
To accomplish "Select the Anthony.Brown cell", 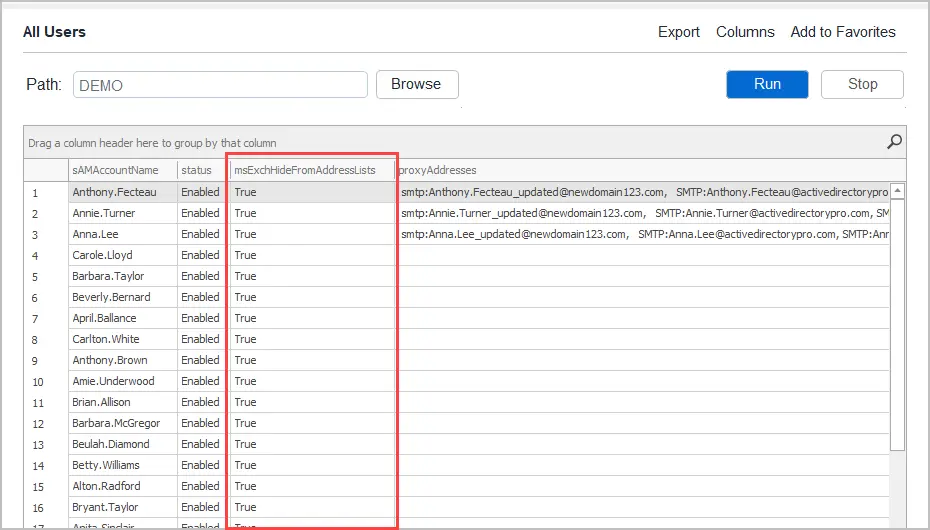I will (122, 360).
